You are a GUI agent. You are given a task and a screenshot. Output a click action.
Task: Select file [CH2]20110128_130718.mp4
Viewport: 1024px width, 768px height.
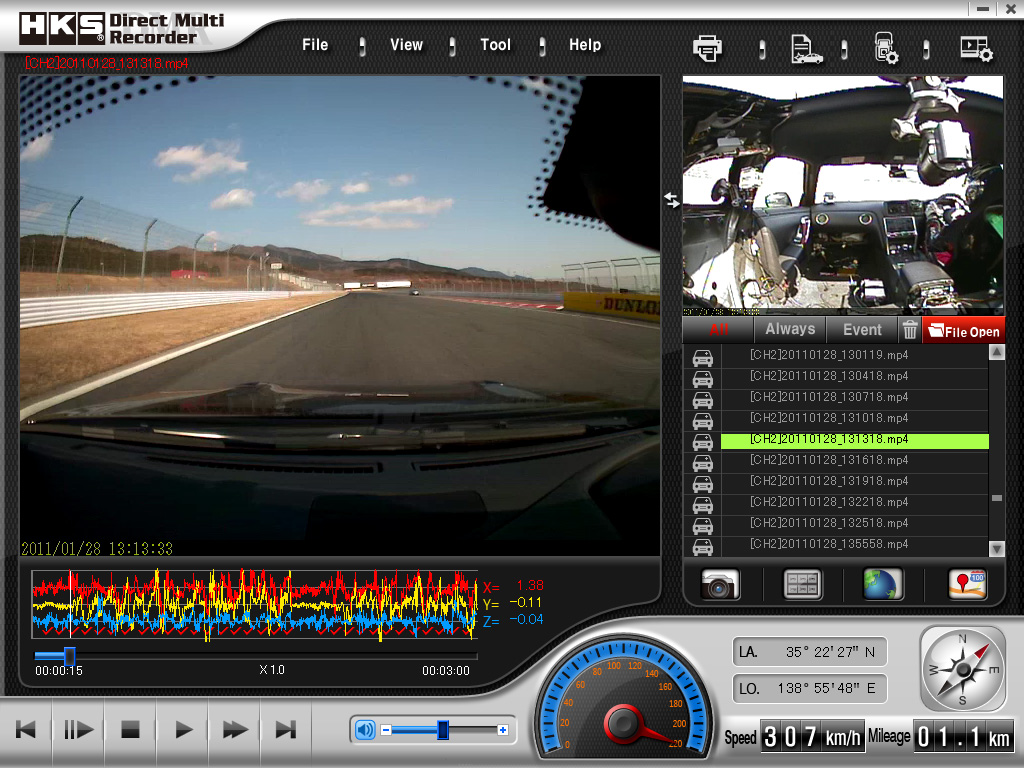pyautogui.click(x=854, y=397)
